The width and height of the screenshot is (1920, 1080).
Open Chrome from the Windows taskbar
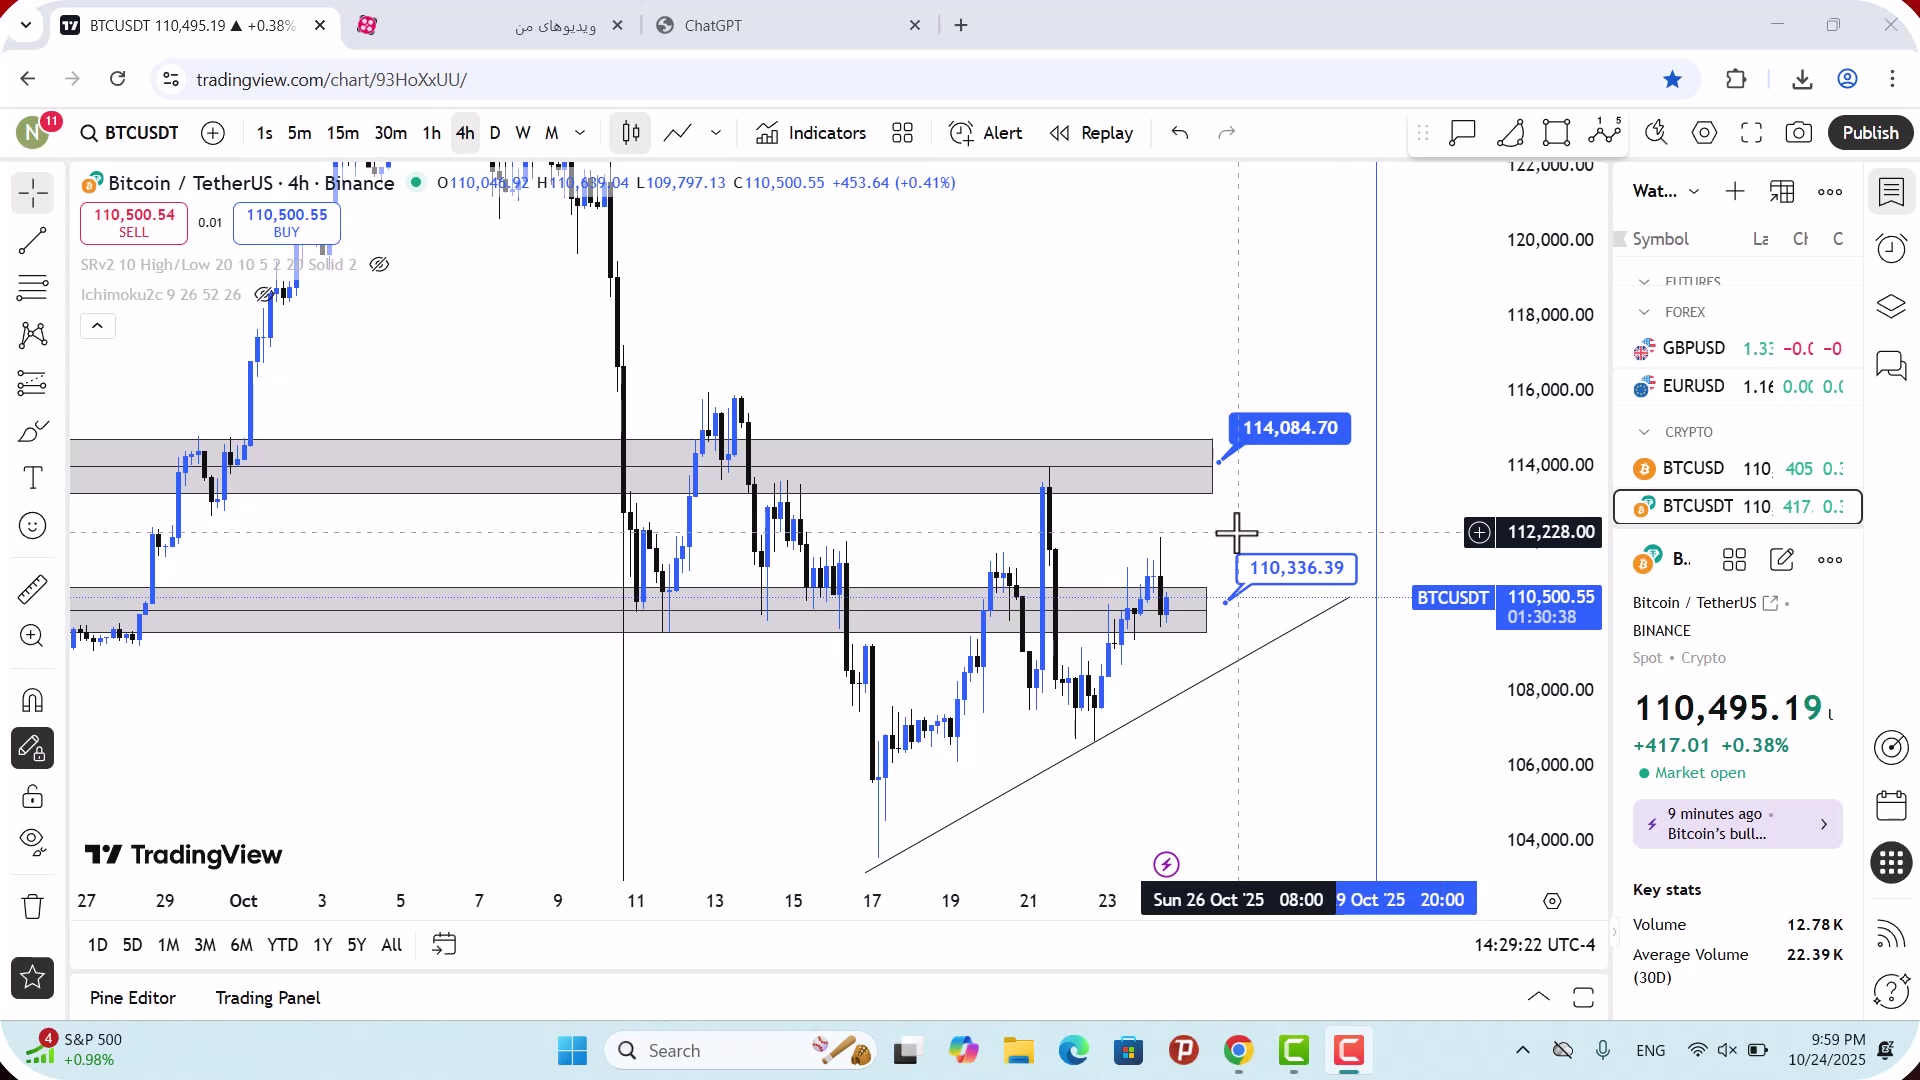pyautogui.click(x=1238, y=1051)
